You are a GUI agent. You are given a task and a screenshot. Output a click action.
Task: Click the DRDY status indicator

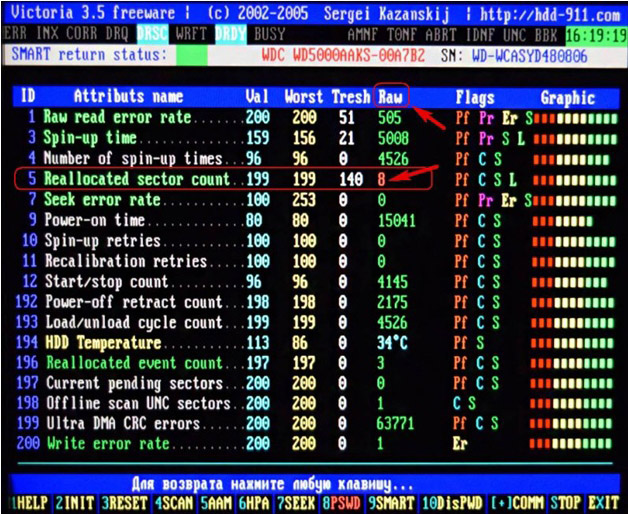pos(229,33)
